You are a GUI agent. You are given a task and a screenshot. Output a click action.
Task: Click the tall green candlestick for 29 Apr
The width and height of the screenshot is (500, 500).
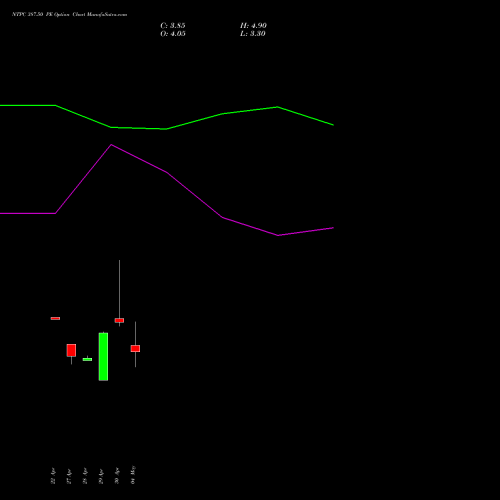click(x=103, y=356)
